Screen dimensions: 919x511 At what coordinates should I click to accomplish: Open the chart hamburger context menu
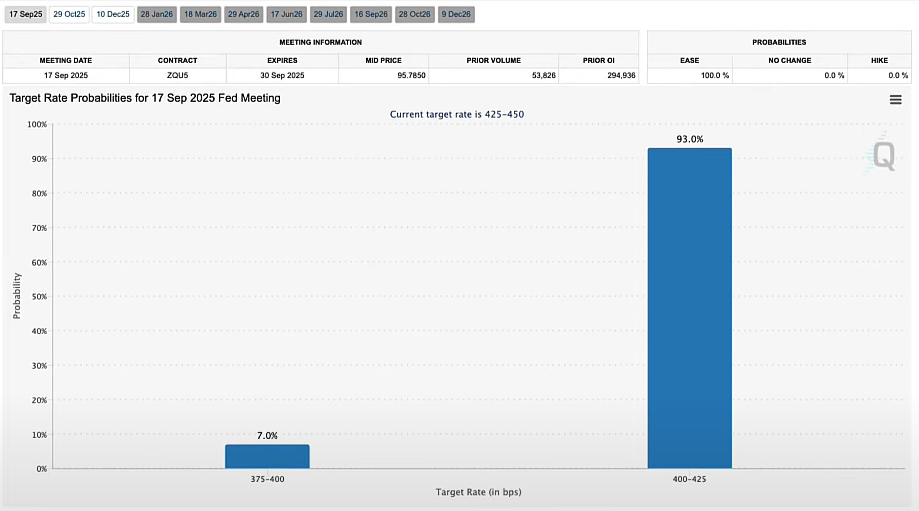click(895, 99)
